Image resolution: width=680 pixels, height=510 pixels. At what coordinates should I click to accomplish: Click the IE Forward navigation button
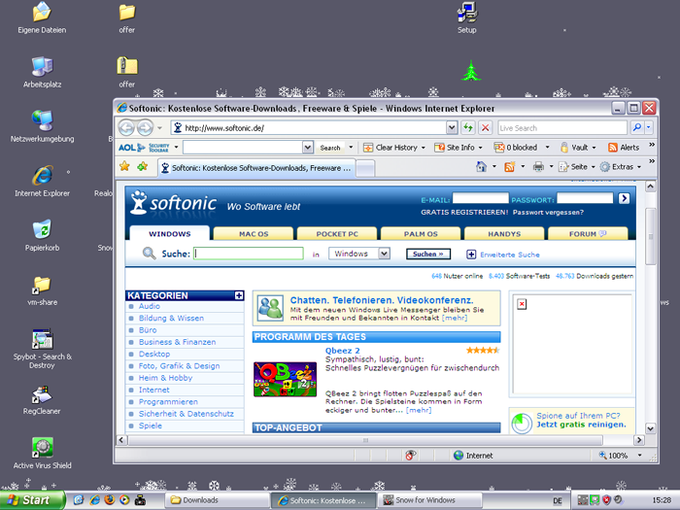[x=145, y=128]
